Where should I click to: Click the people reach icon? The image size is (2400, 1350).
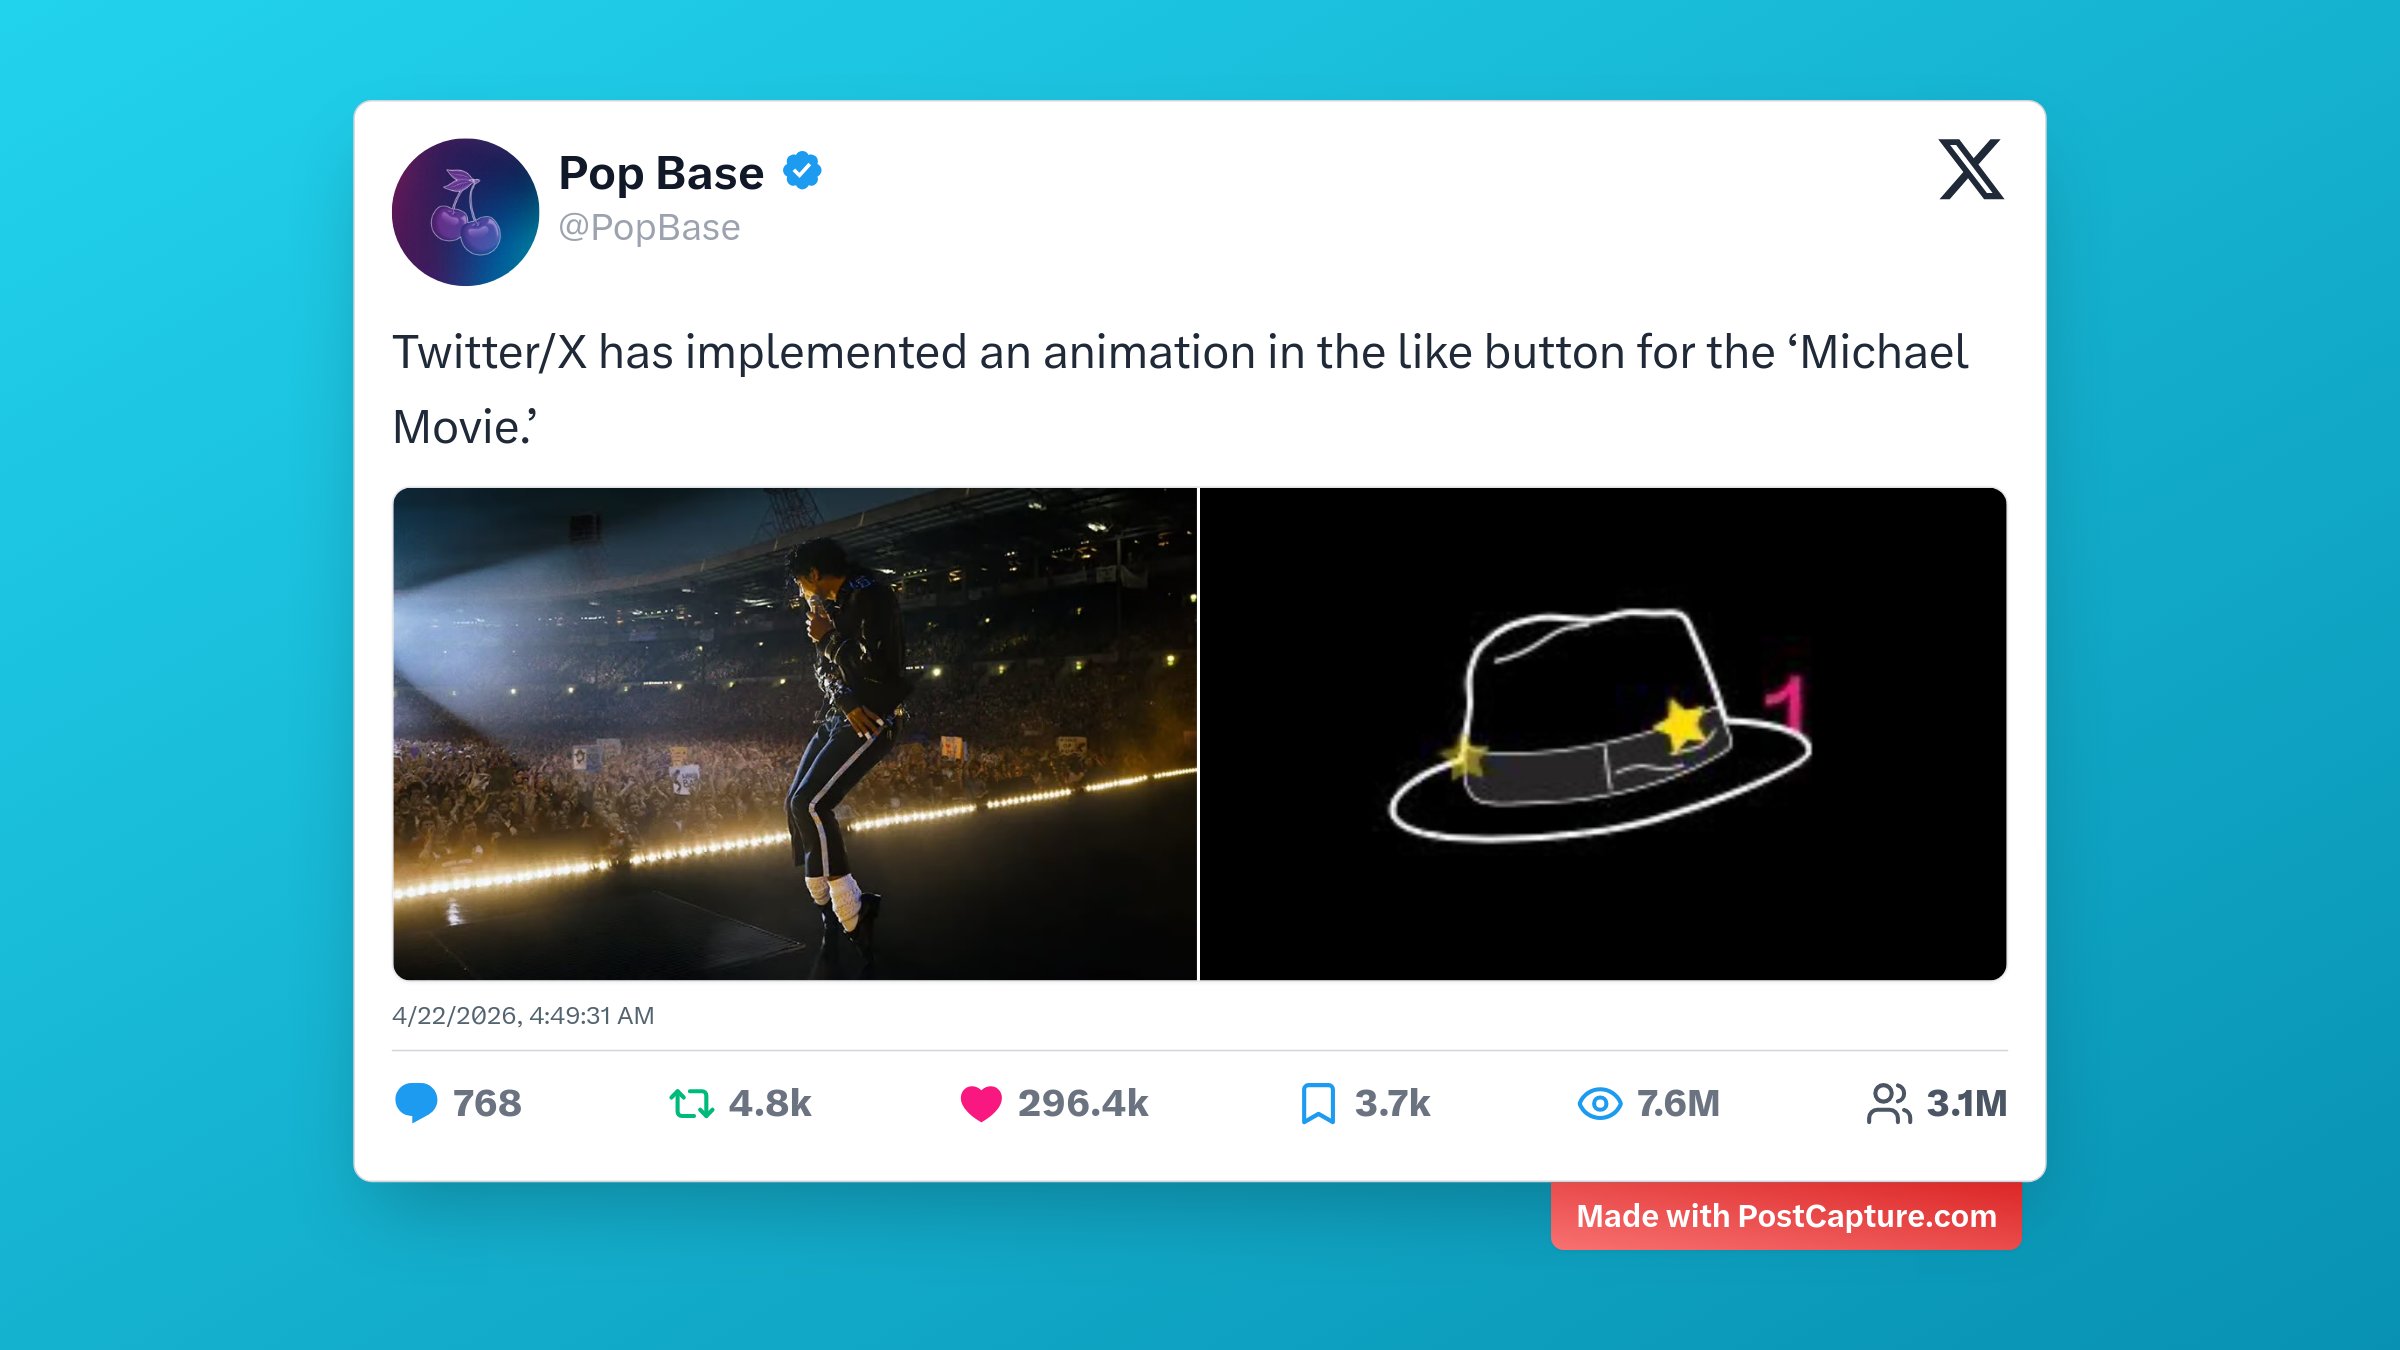1889,1103
